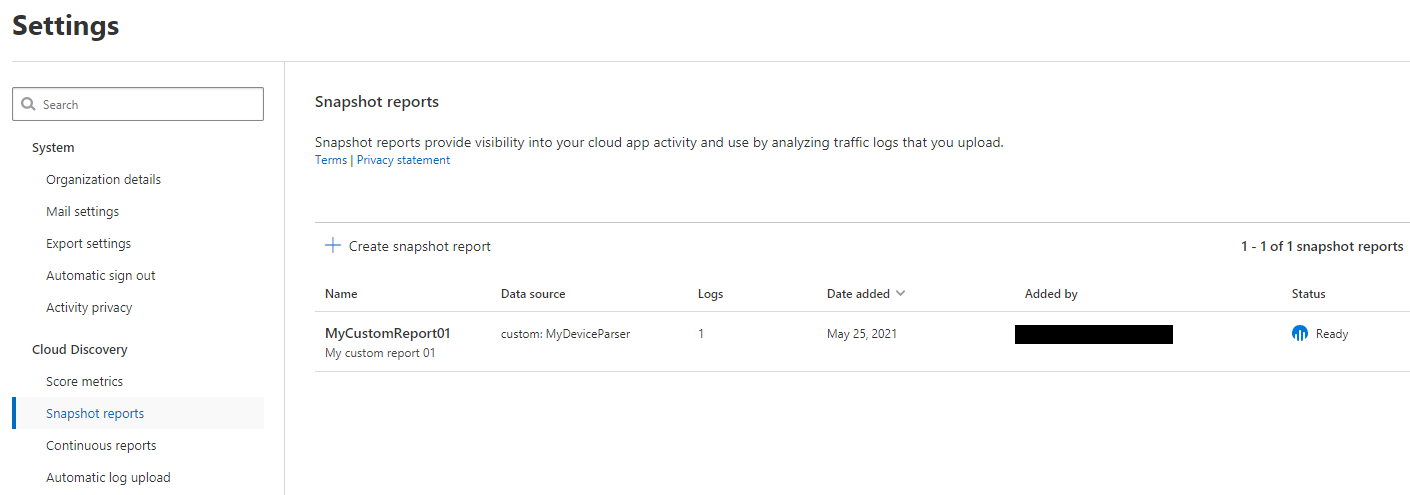Open Activity privacy settings
This screenshot has width=1410, height=495.
[x=89, y=308]
